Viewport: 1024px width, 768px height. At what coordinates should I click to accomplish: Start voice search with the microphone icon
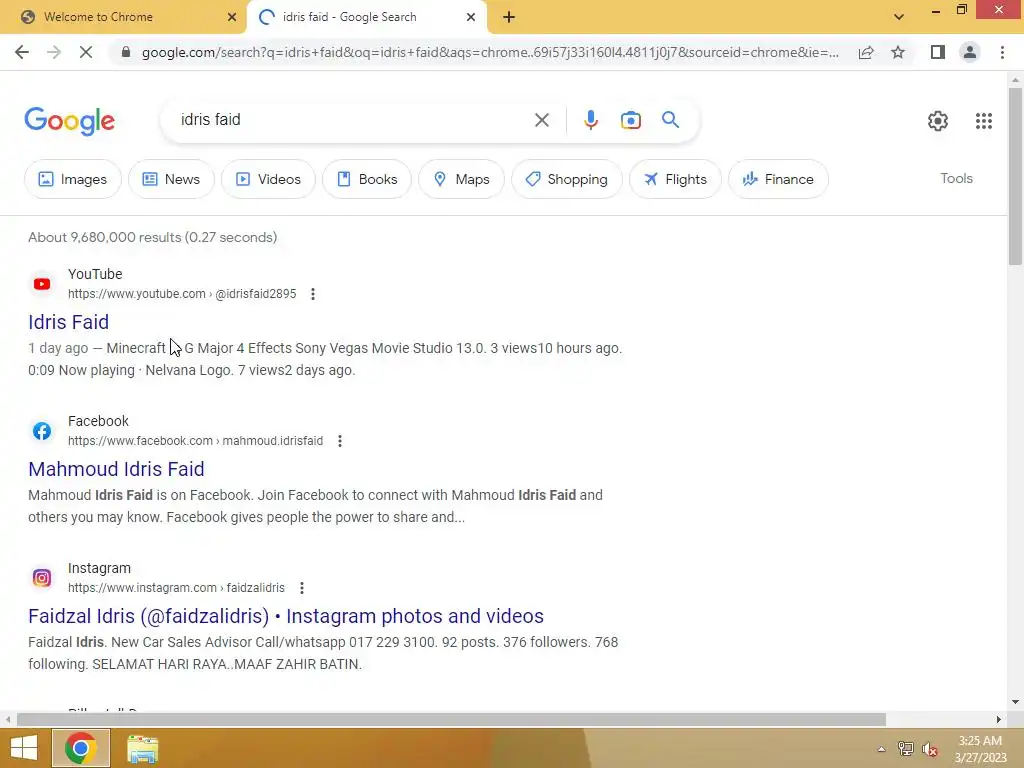coord(590,120)
